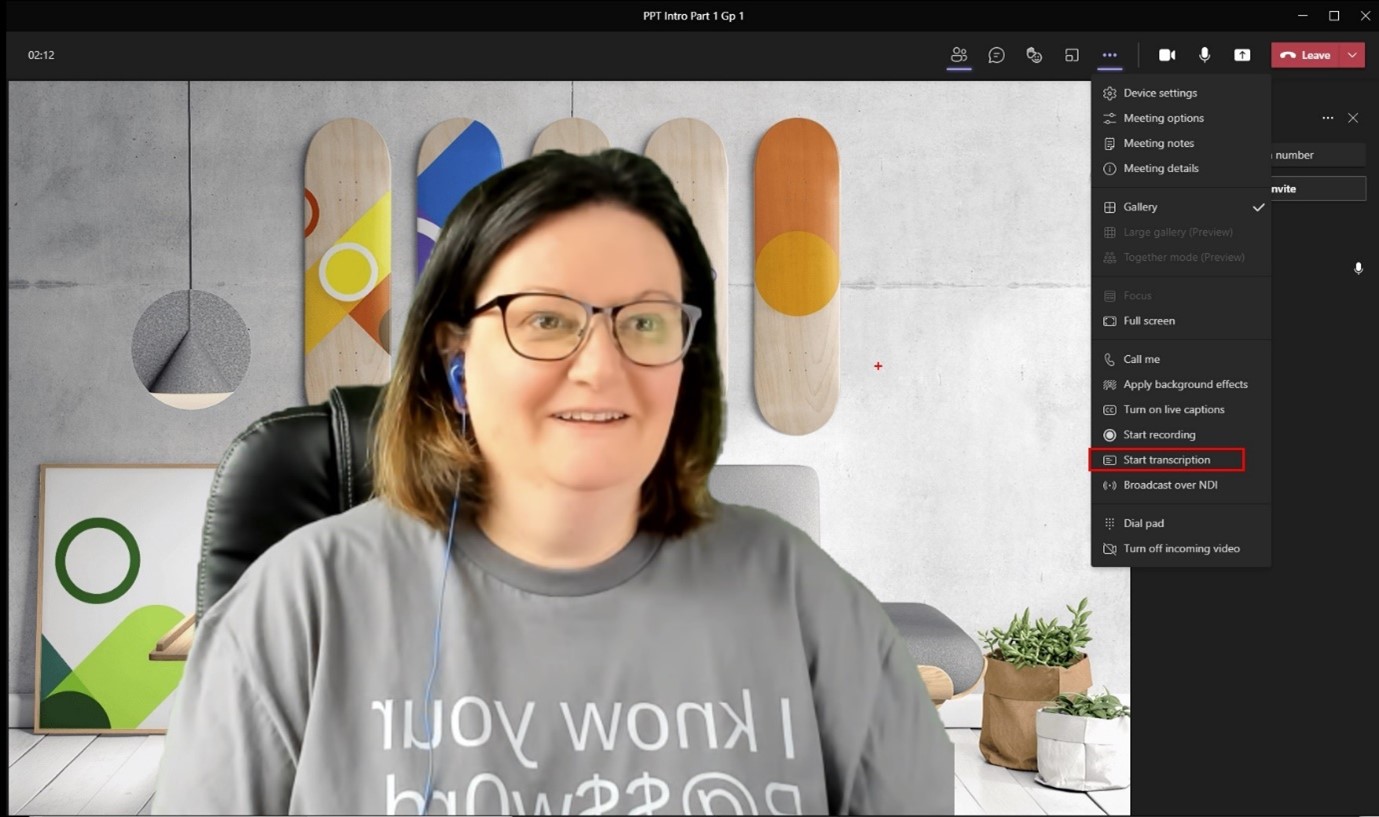Click the Share content tray icon
The image size is (1379, 817).
coord(1242,55)
